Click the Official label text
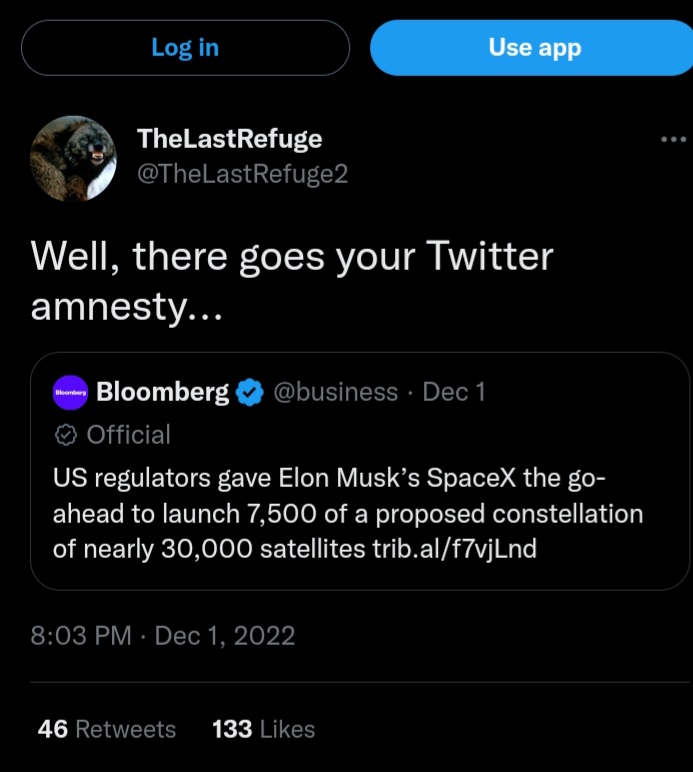This screenshot has height=772, width=693. [128, 435]
